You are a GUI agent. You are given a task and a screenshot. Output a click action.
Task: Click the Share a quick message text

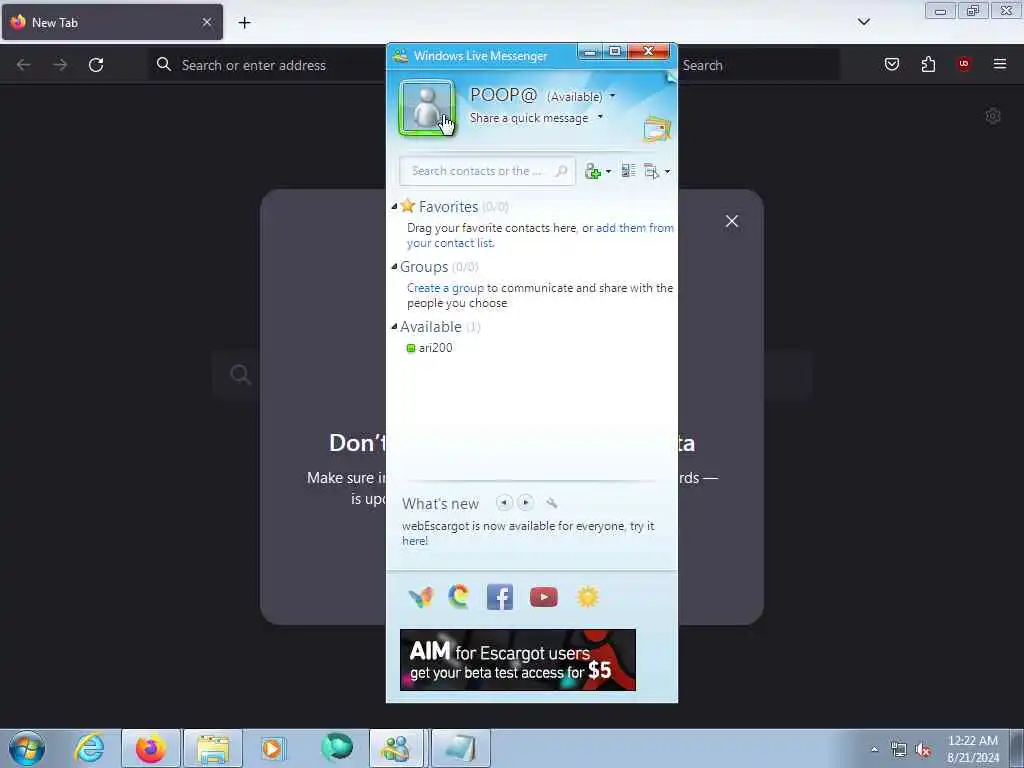[x=529, y=118]
